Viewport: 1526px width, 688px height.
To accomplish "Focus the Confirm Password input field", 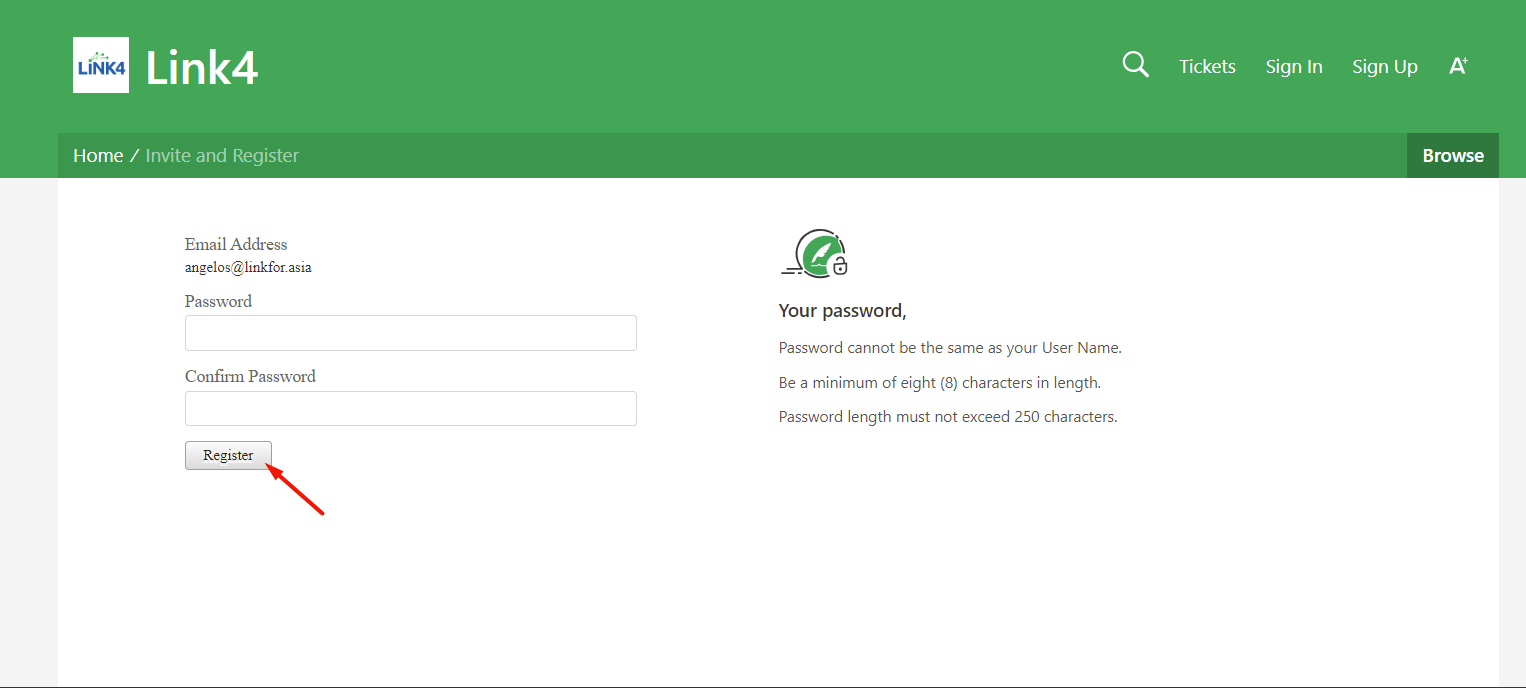I will point(411,408).
